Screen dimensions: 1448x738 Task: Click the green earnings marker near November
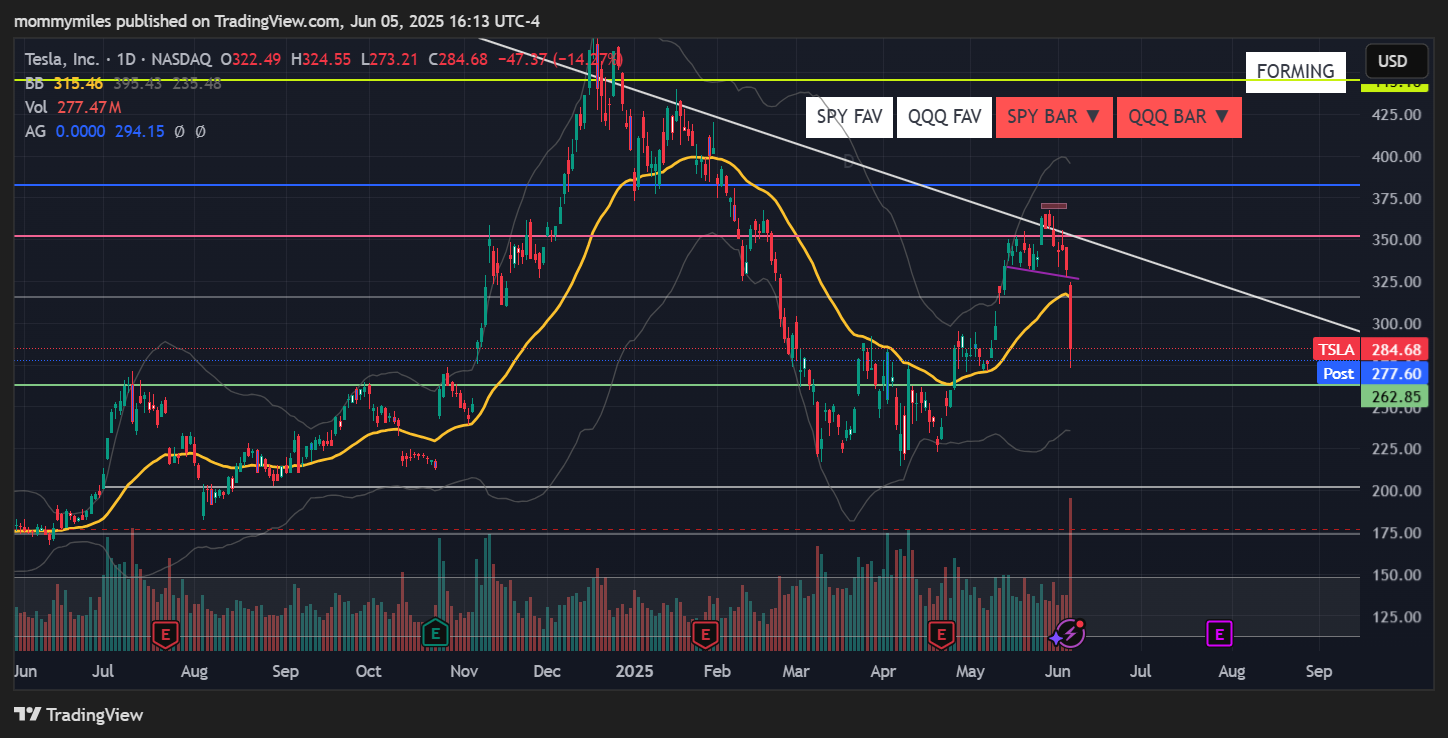coord(435,633)
